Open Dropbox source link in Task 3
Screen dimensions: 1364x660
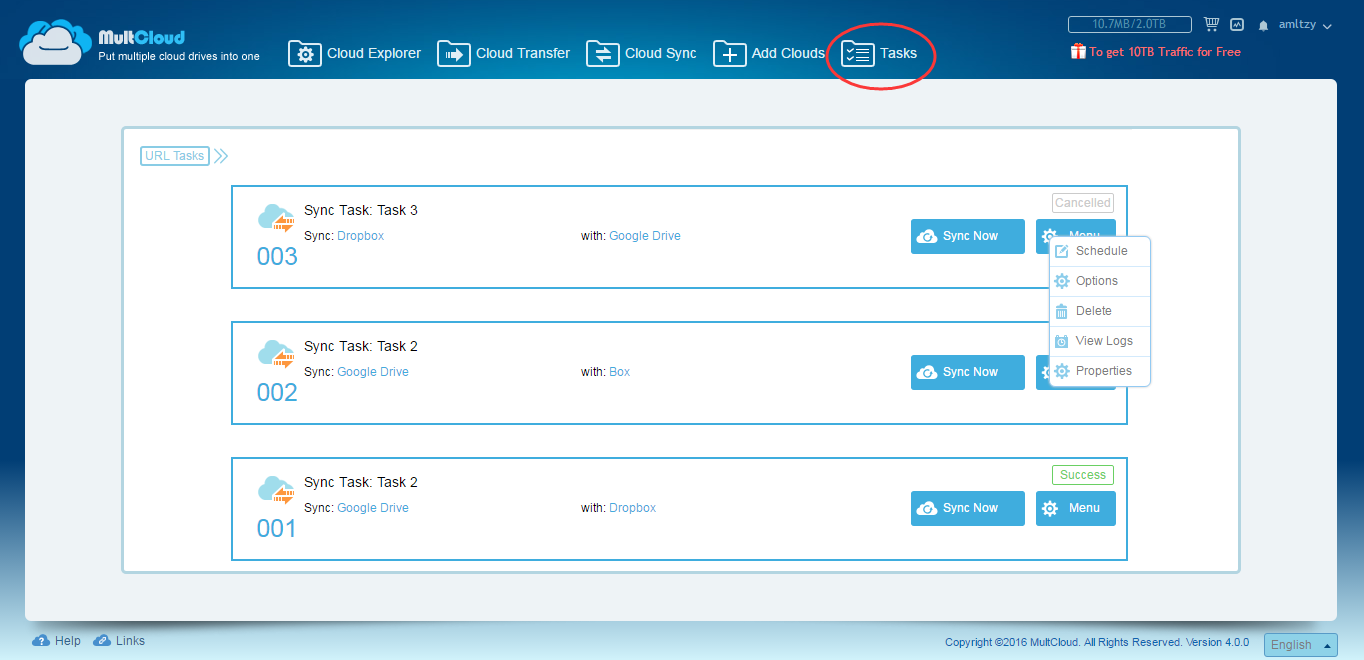pos(360,236)
